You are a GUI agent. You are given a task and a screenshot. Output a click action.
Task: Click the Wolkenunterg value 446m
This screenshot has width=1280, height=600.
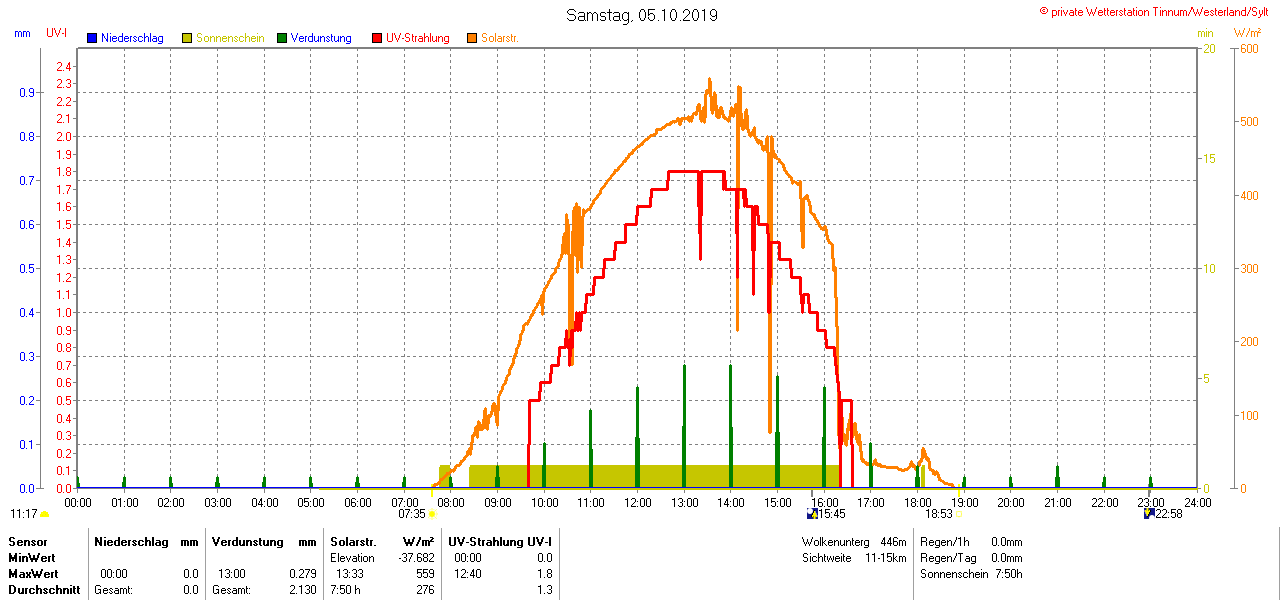click(893, 541)
